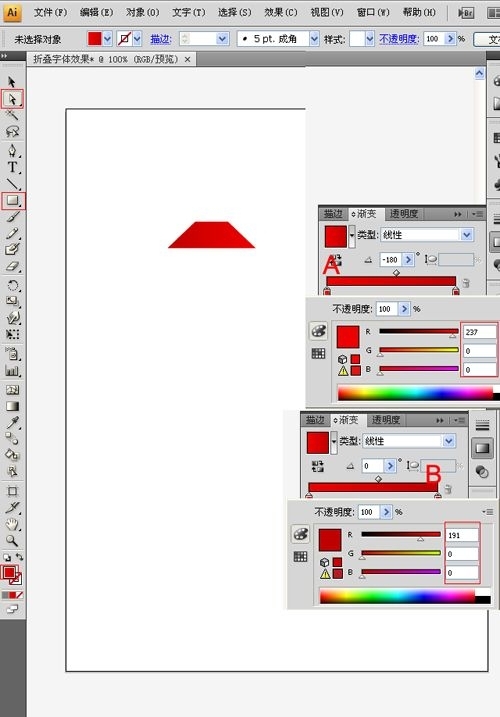500x717 pixels.
Task: Open stroke color dropdown in control bar
Action: pyautogui.click(x=137, y=39)
